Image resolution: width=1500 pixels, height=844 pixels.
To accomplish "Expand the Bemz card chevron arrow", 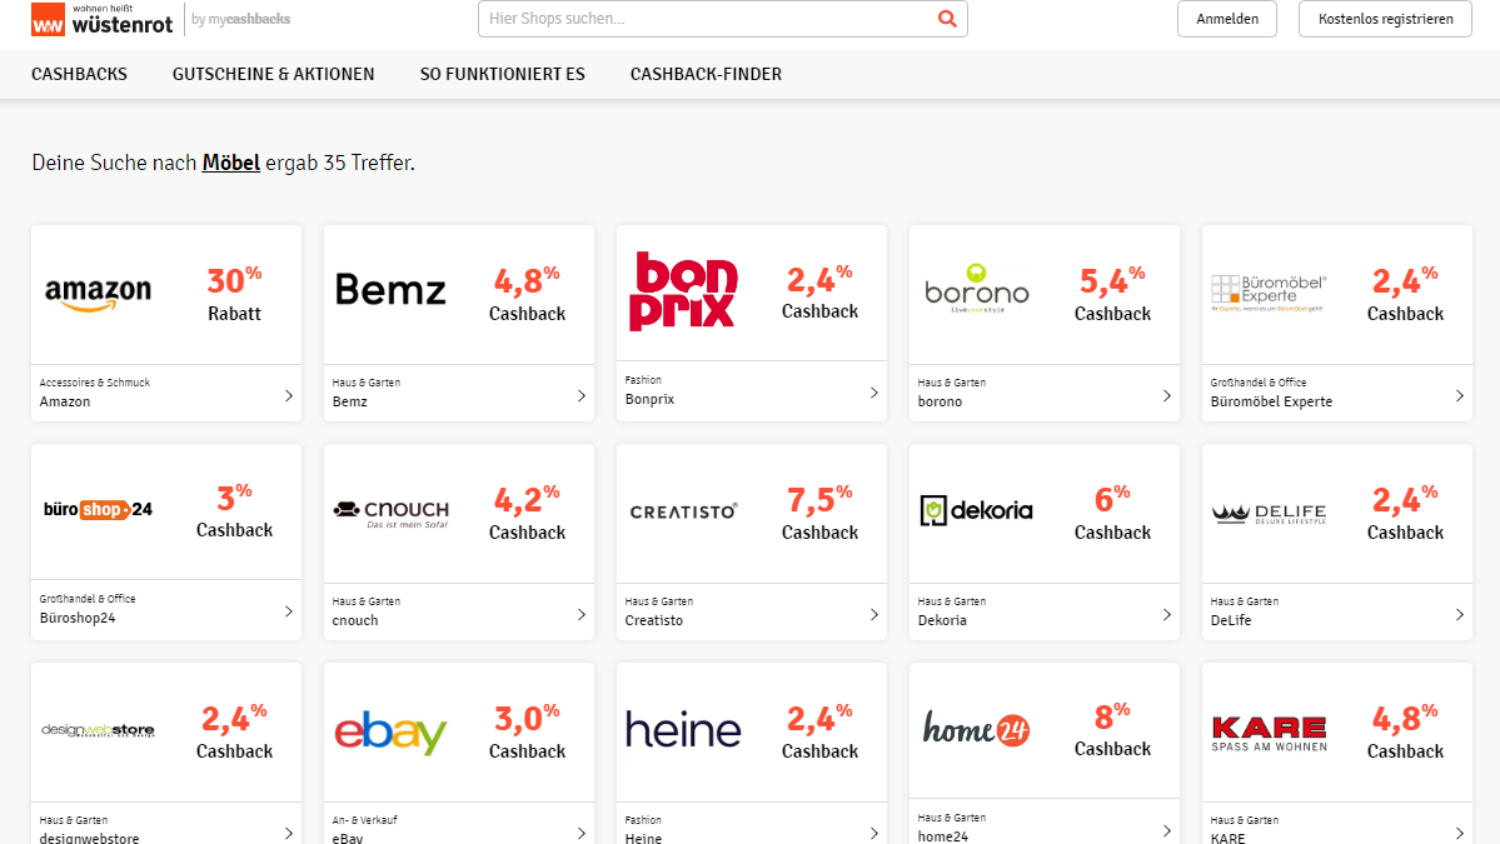I will coord(581,396).
